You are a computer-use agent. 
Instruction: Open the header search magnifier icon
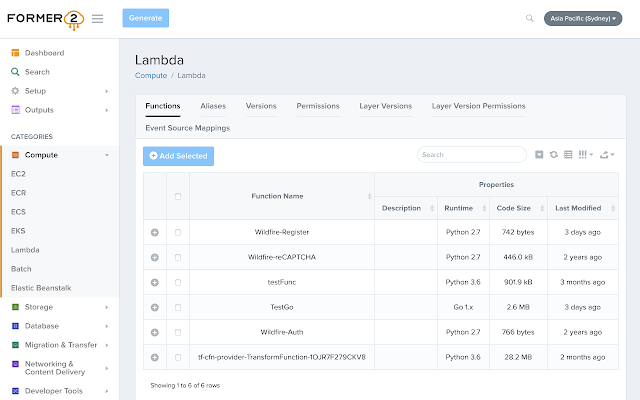click(529, 18)
